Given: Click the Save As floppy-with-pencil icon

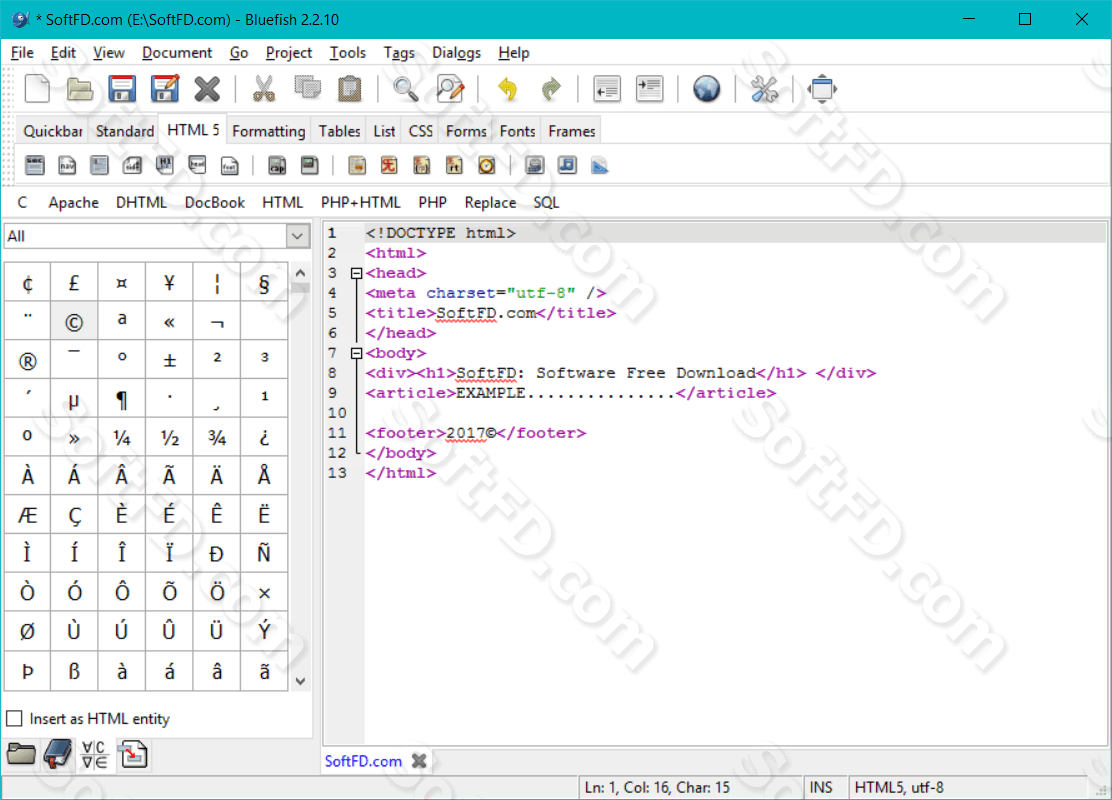Looking at the screenshot, I should [165, 89].
